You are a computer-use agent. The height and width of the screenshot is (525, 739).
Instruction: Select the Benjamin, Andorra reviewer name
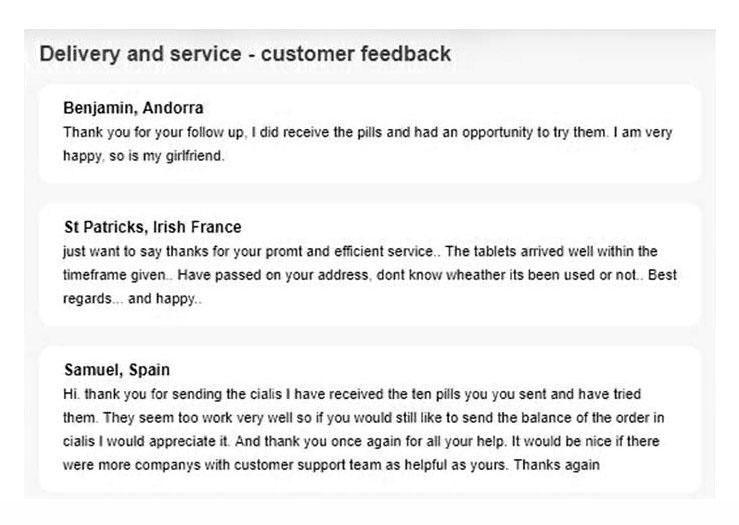tap(133, 108)
